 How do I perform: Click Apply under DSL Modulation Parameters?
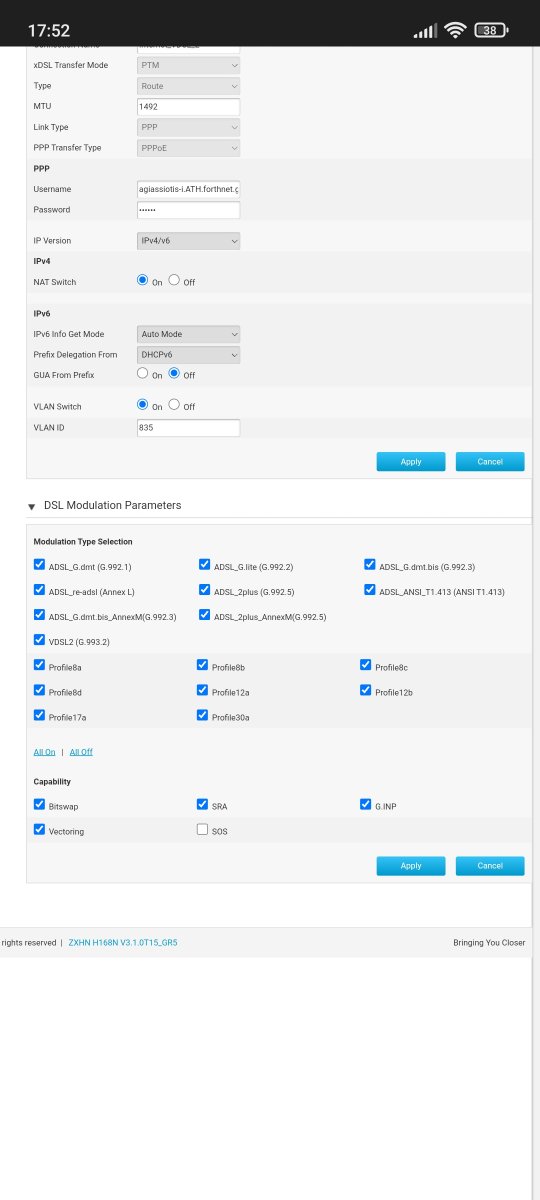pyautogui.click(x=411, y=866)
